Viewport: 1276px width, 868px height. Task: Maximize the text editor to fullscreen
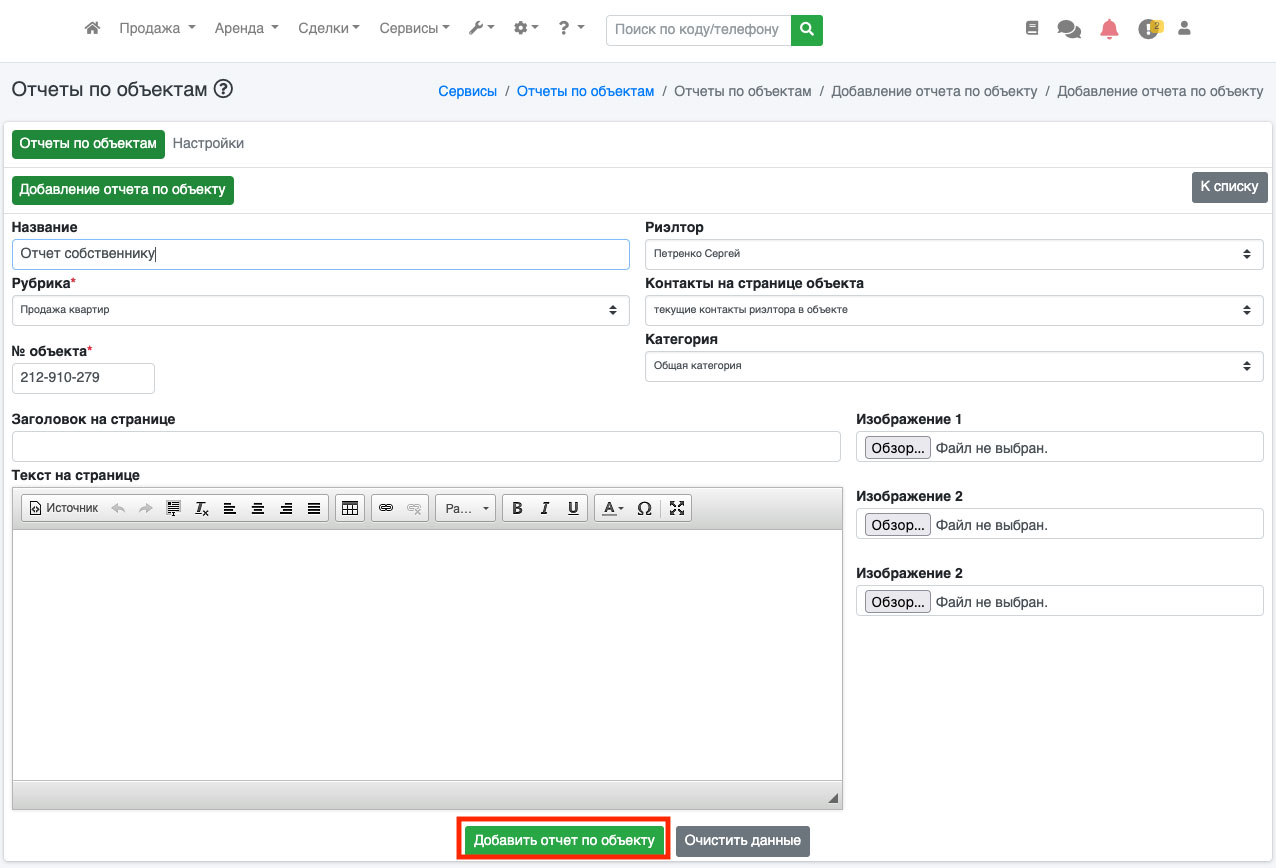(x=677, y=508)
